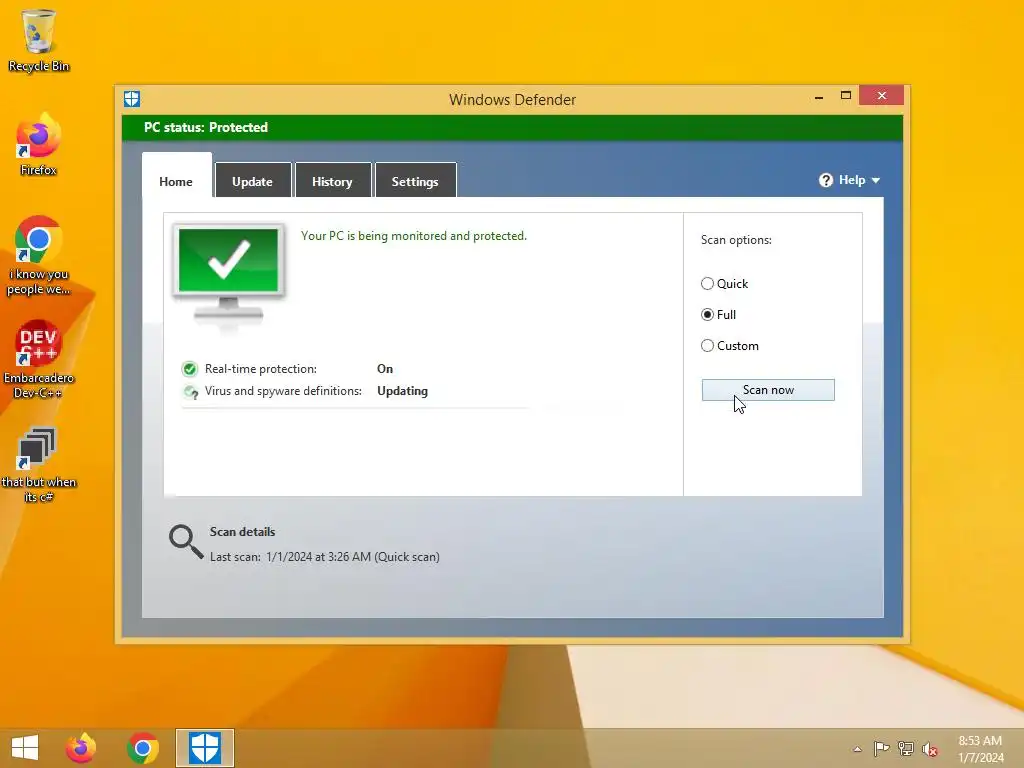Viewport: 1024px width, 768px height.
Task: Click the Real-time protection green check icon
Action: click(189, 369)
